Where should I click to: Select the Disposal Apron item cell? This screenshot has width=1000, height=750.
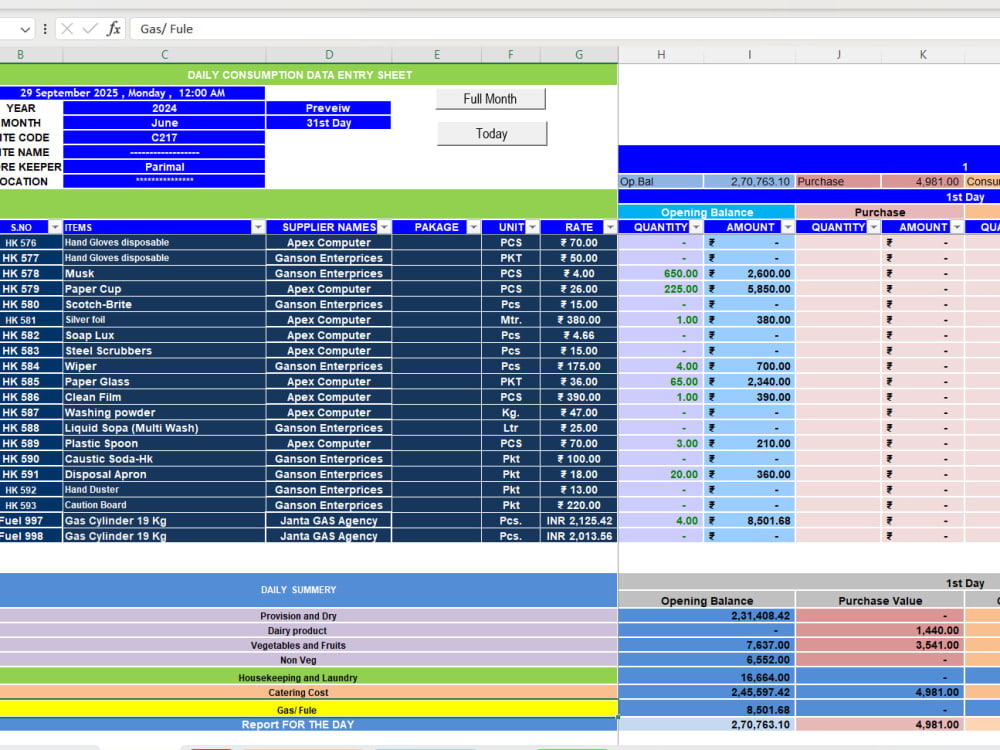click(x=164, y=474)
